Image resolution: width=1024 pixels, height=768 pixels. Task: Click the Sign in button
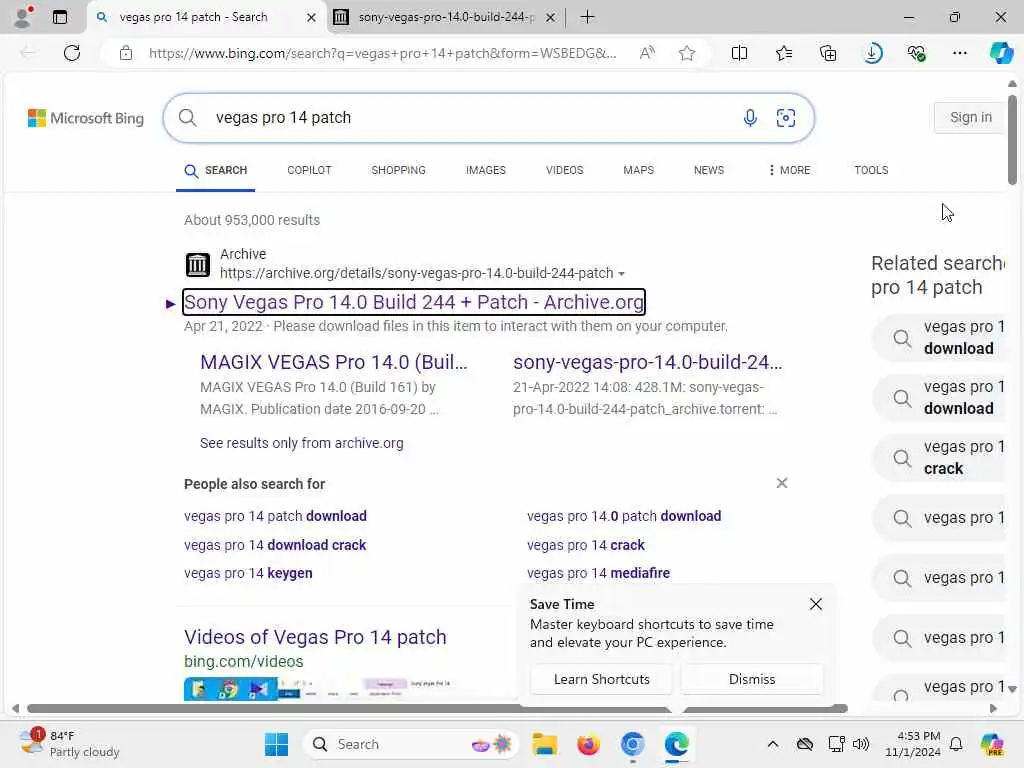(970, 118)
